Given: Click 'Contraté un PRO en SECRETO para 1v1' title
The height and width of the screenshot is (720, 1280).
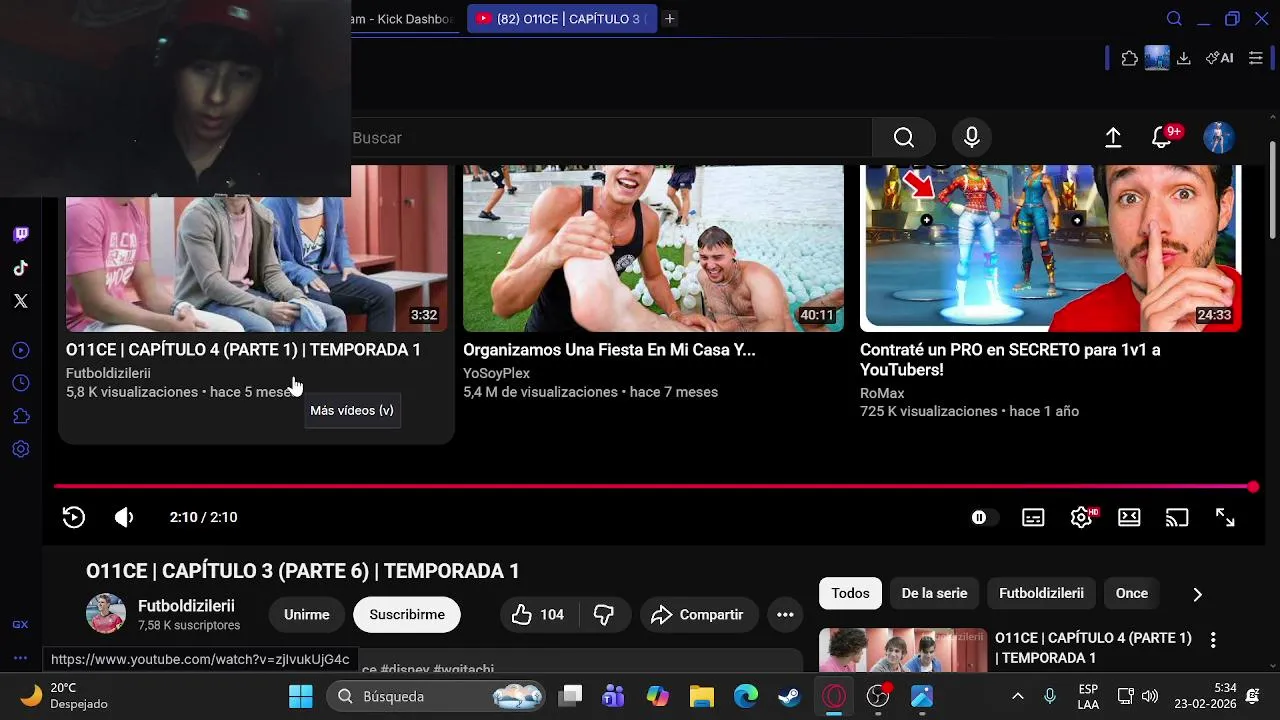Looking at the screenshot, I should [1010, 360].
